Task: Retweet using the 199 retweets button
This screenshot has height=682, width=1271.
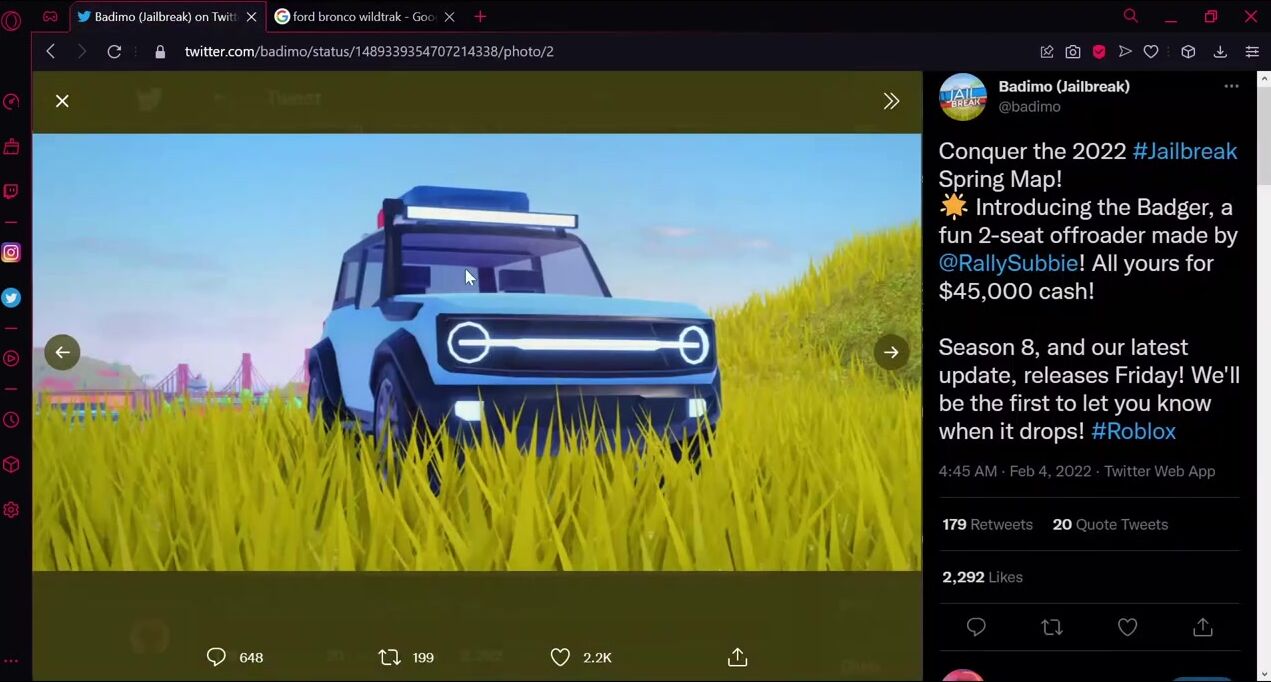Action: [406, 657]
